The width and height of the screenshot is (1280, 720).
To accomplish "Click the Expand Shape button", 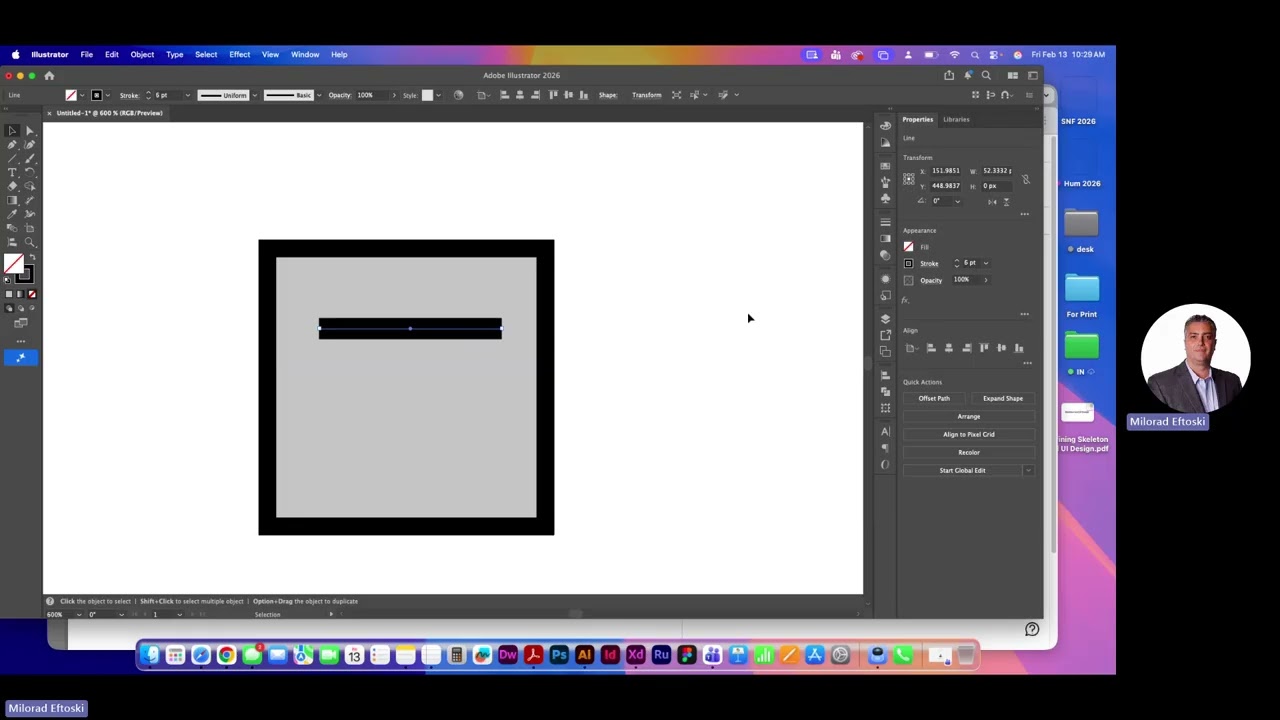I will point(1002,398).
